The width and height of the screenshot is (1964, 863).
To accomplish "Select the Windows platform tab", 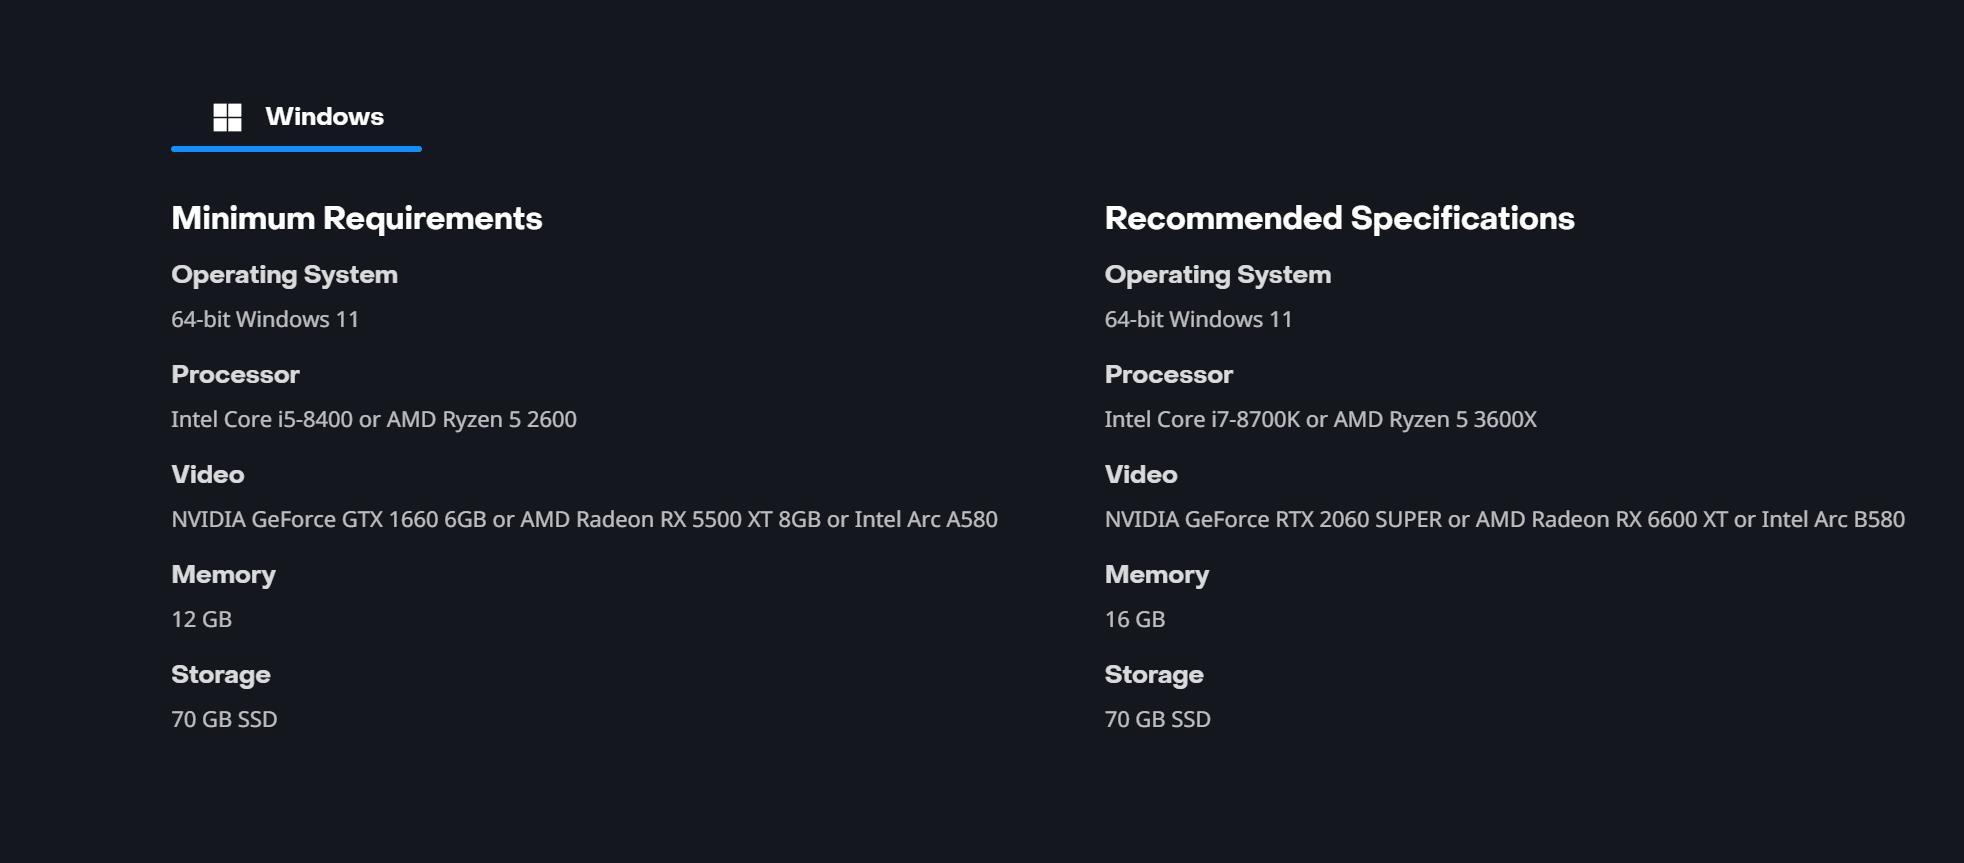I will tap(296, 117).
